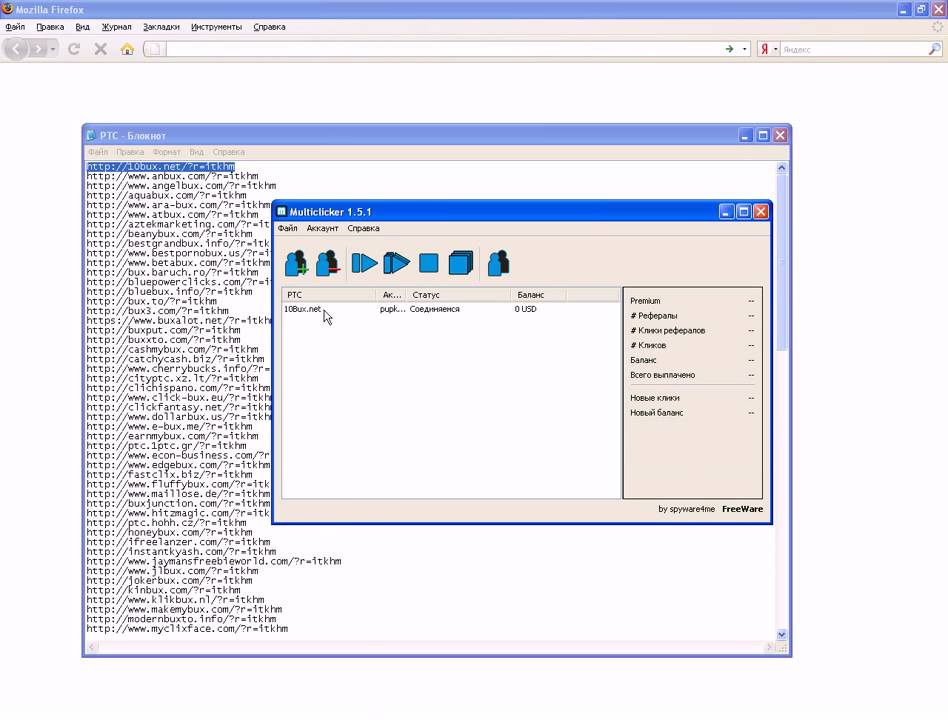This screenshot has width=948, height=720.
Task: Open Файл menu in Firefox
Action: pyautogui.click(x=15, y=27)
